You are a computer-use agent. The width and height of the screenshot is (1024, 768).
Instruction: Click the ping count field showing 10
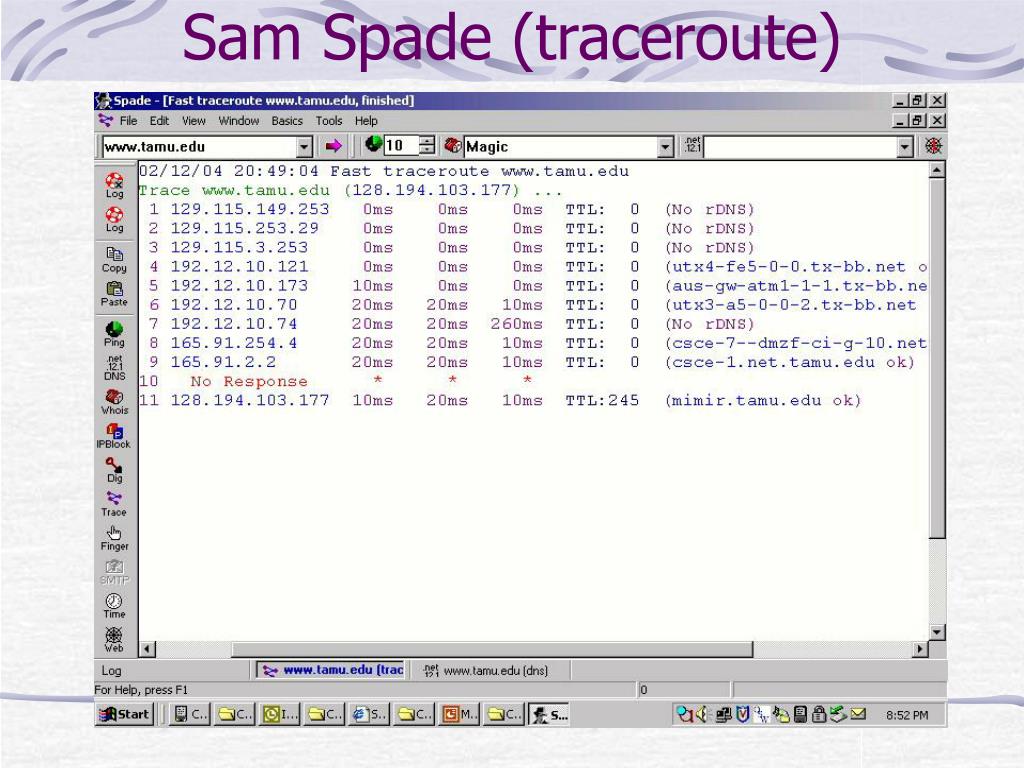click(x=402, y=146)
